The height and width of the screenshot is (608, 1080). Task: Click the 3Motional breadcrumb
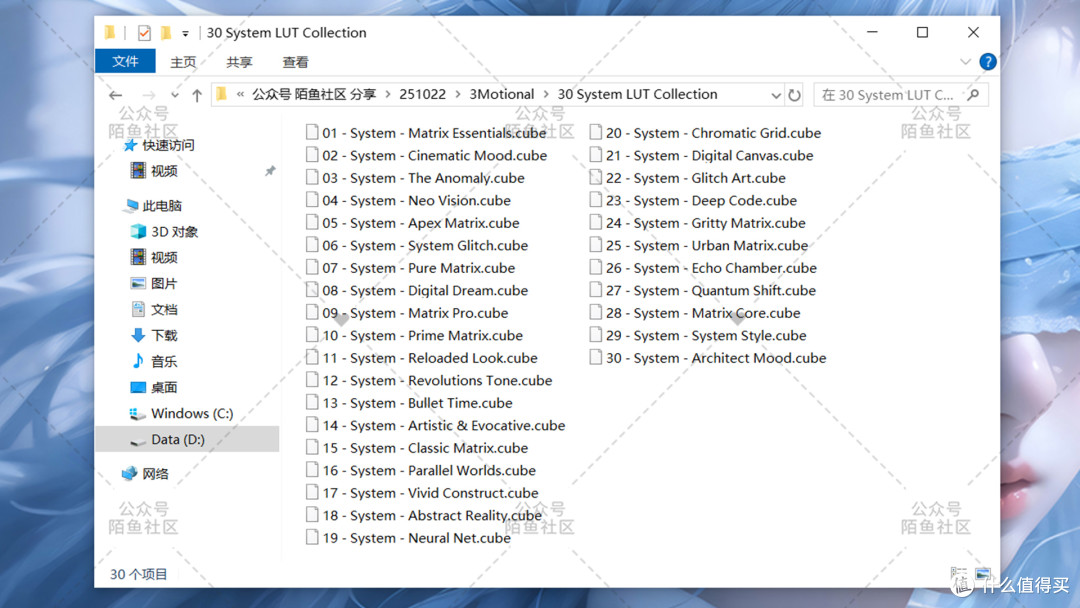(501, 94)
